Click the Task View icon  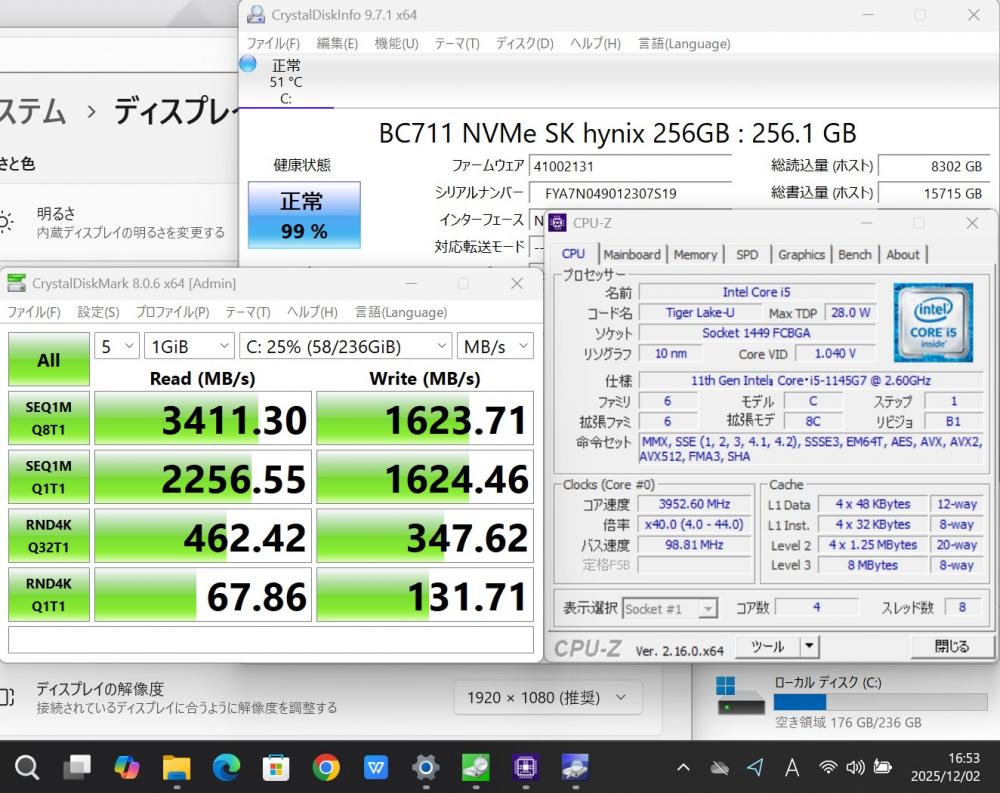click(x=77, y=767)
